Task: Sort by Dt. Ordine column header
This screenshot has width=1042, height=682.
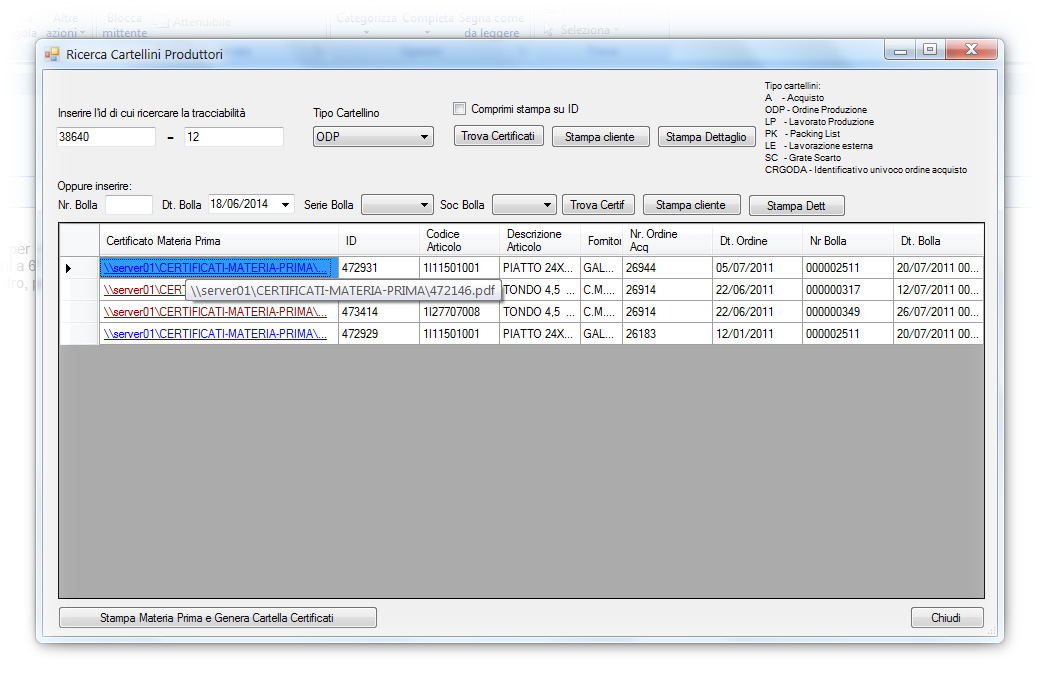Action: (758, 241)
